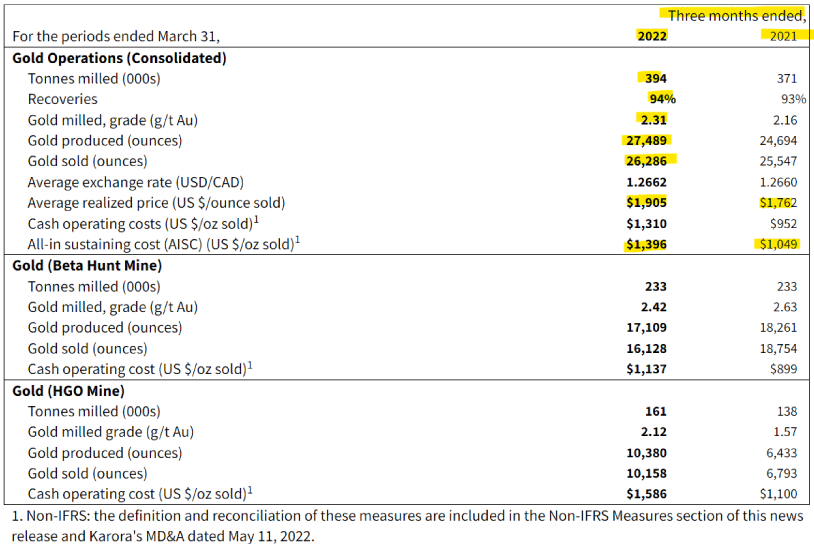Click the 17,109 Beta Hunt gold produced value

click(648, 327)
